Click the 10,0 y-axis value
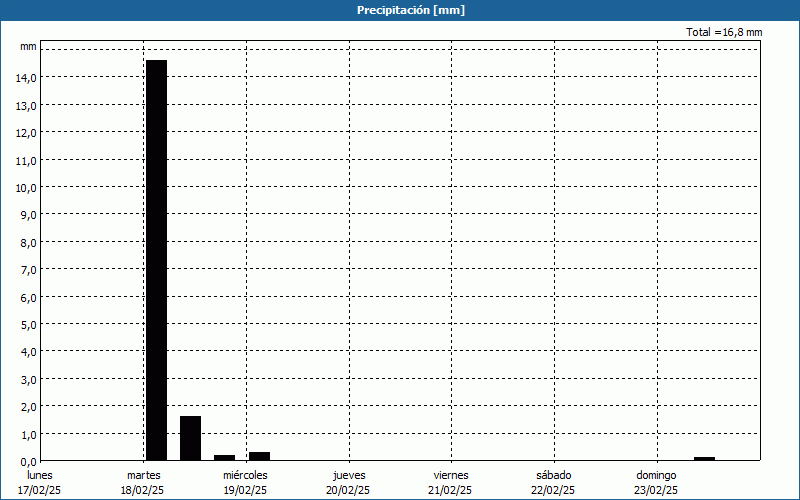This screenshot has width=800, height=500. point(26,188)
